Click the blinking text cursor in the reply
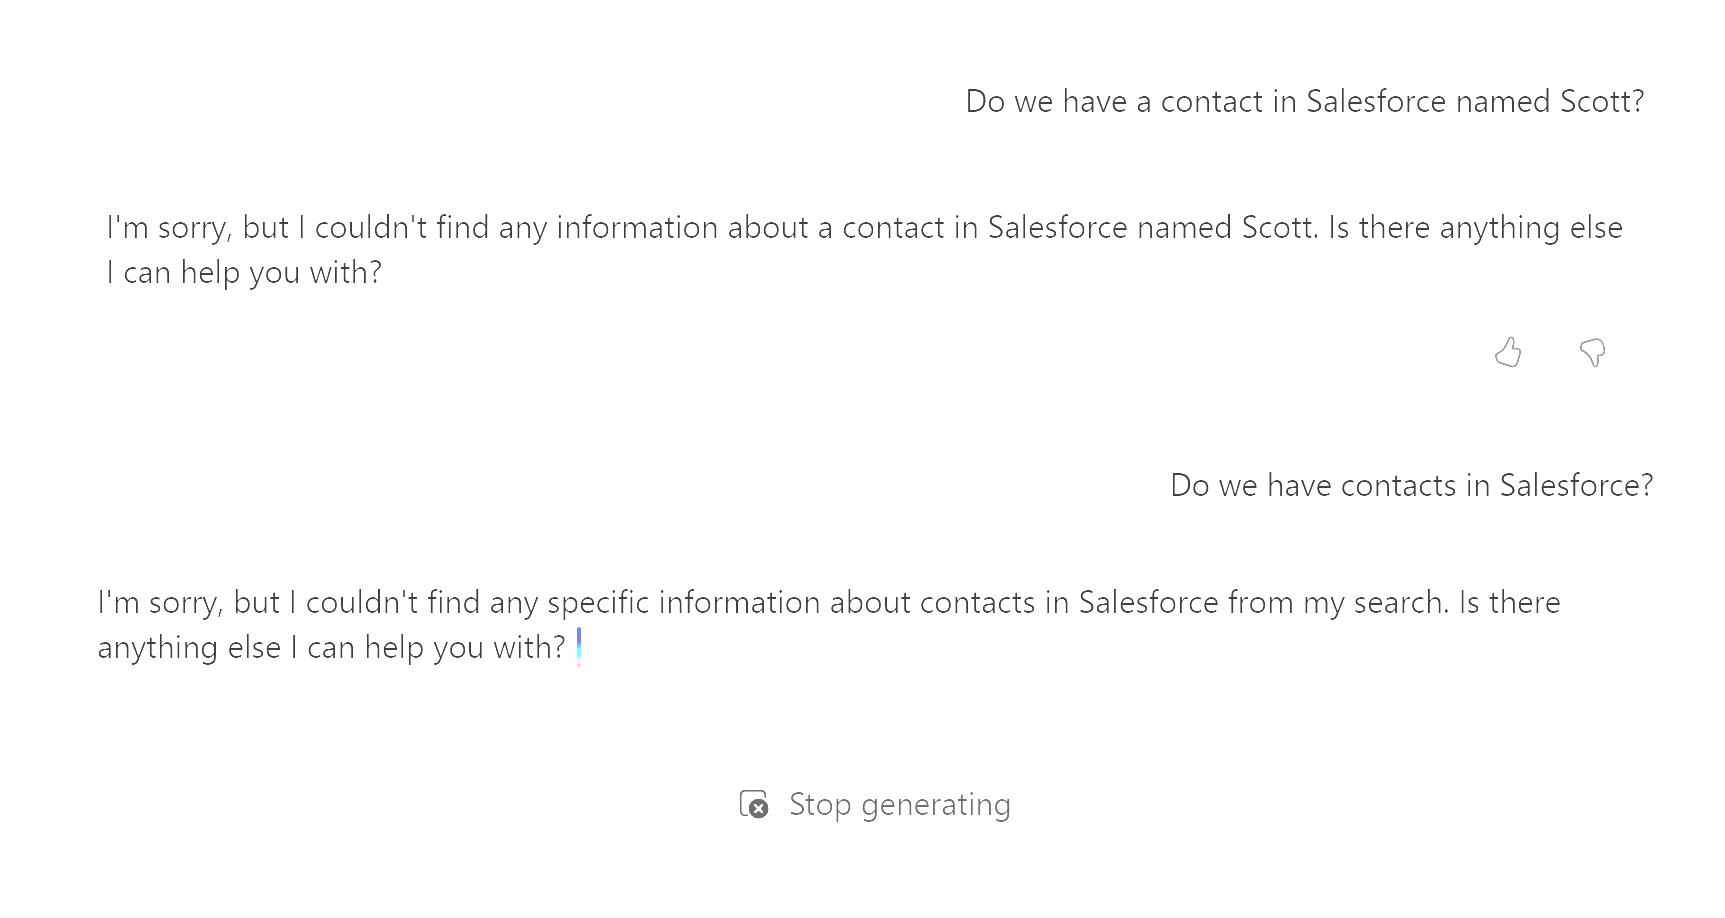 point(578,646)
